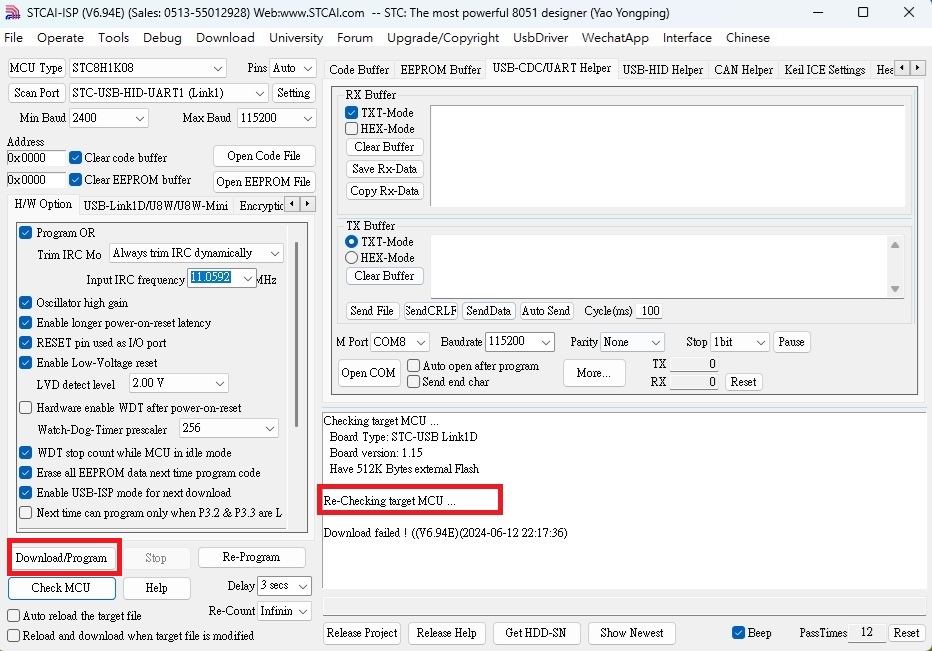932x651 pixels.
Task: Open the Max Baud dropdown
Action: [276, 118]
